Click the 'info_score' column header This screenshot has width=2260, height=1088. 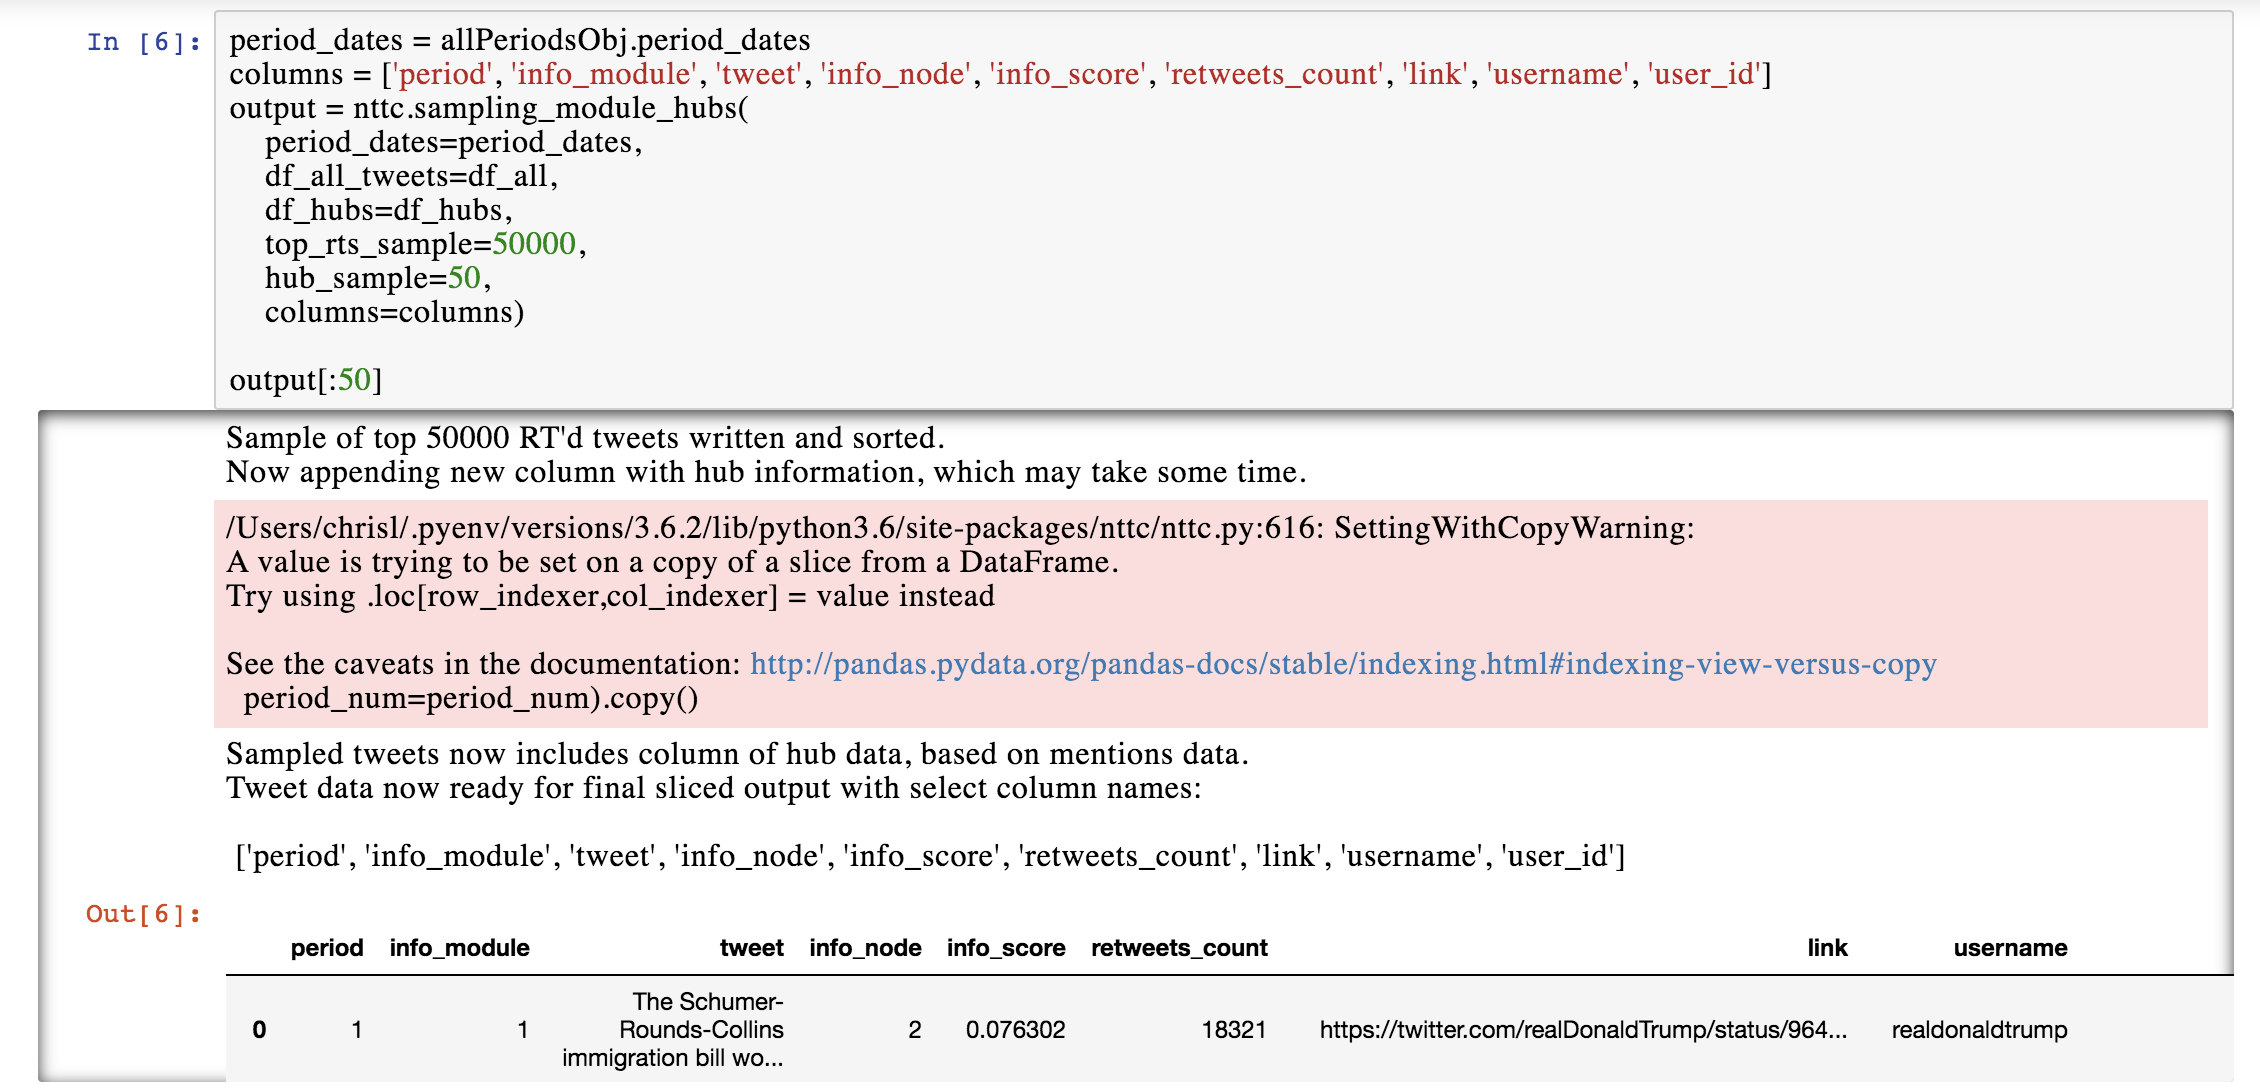[x=1005, y=948]
